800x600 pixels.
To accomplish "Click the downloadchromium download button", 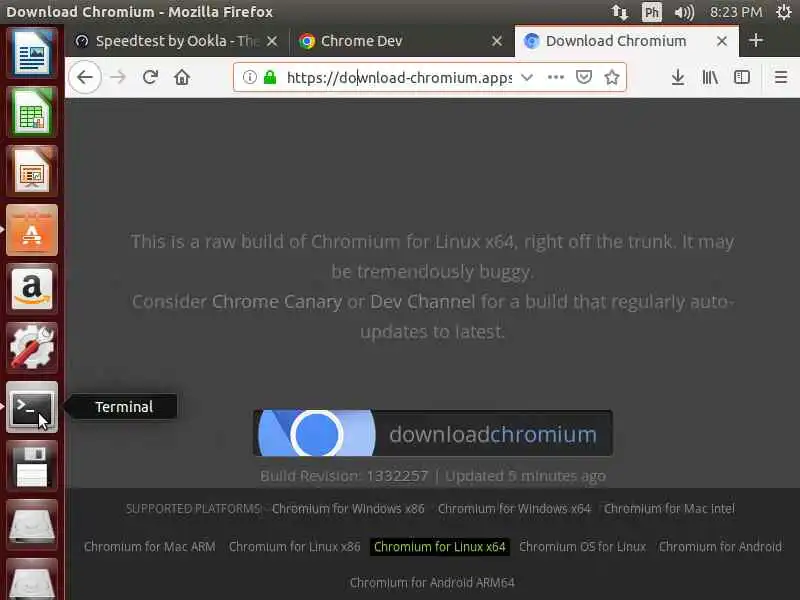I will tap(433, 433).
